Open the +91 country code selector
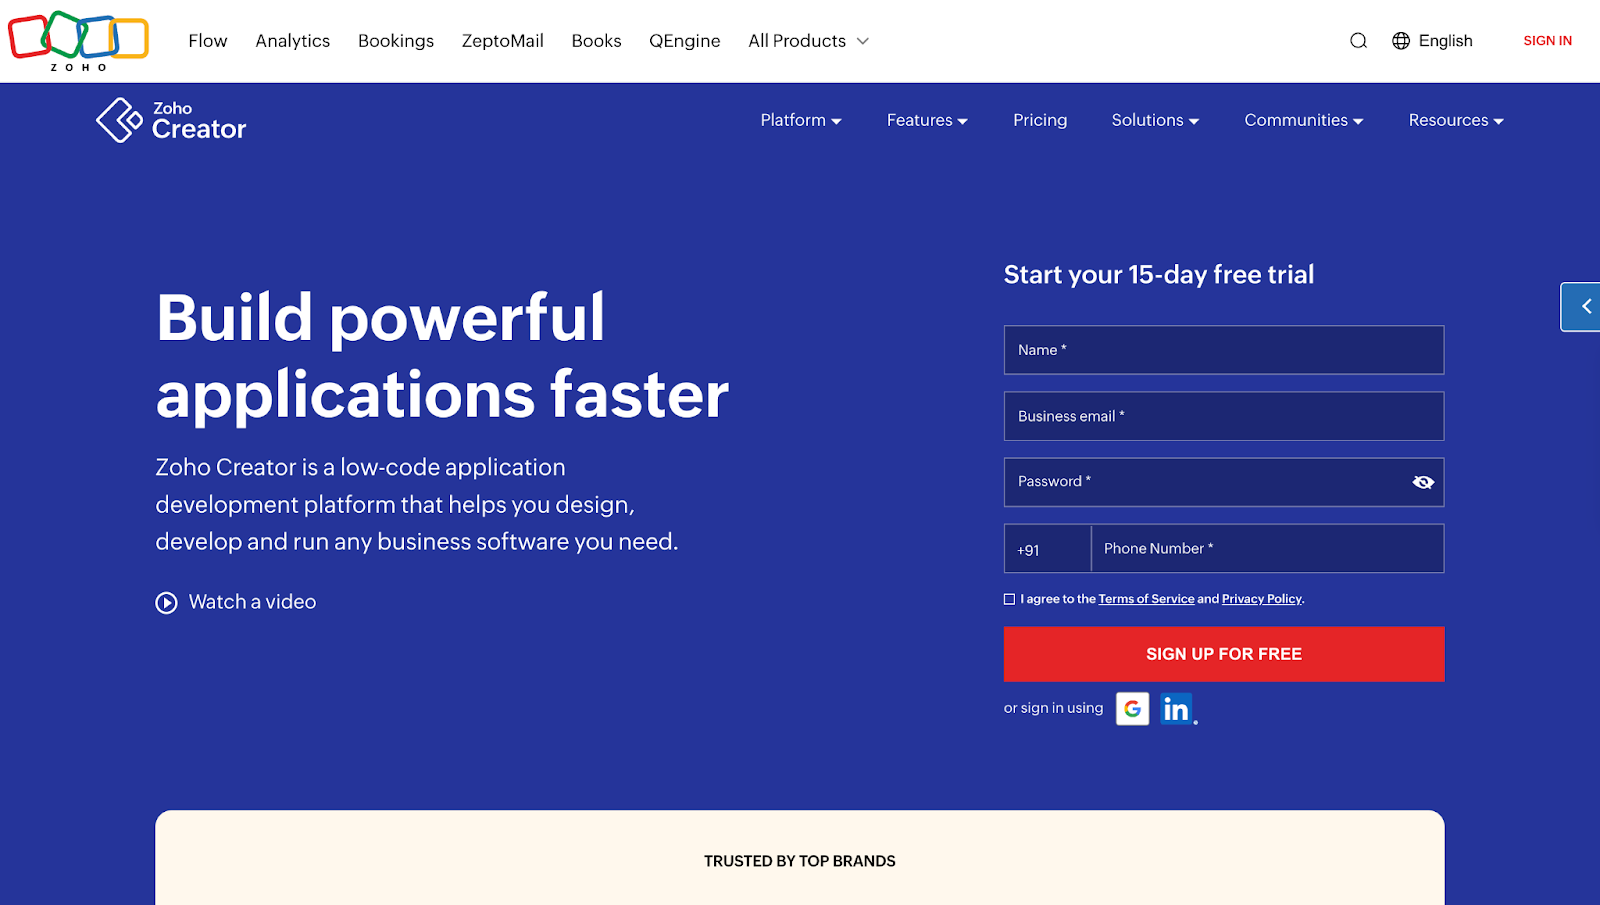Screen dimensions: 1600x905 coord(1046,548)
